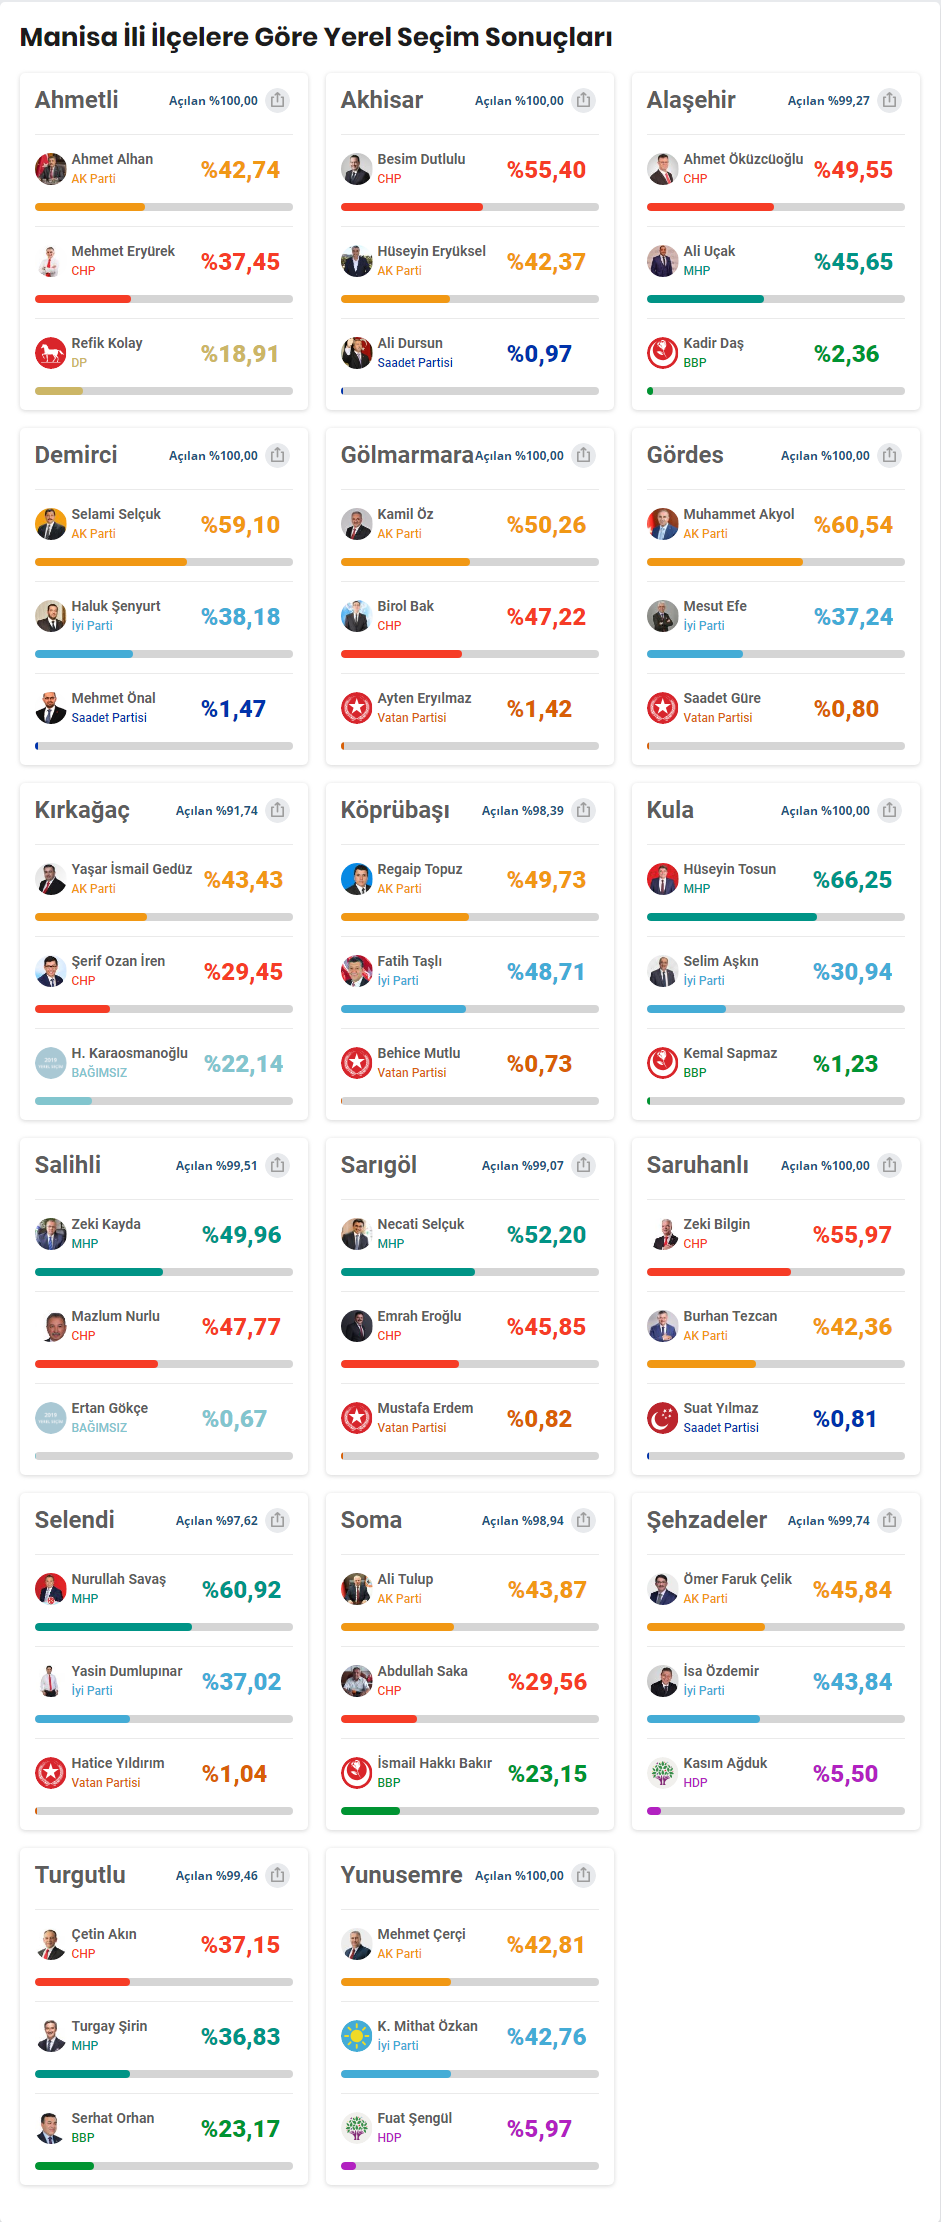Share the Akhisar district results
The height and width of the screenshot is (2222, 941).
point(584,100)
